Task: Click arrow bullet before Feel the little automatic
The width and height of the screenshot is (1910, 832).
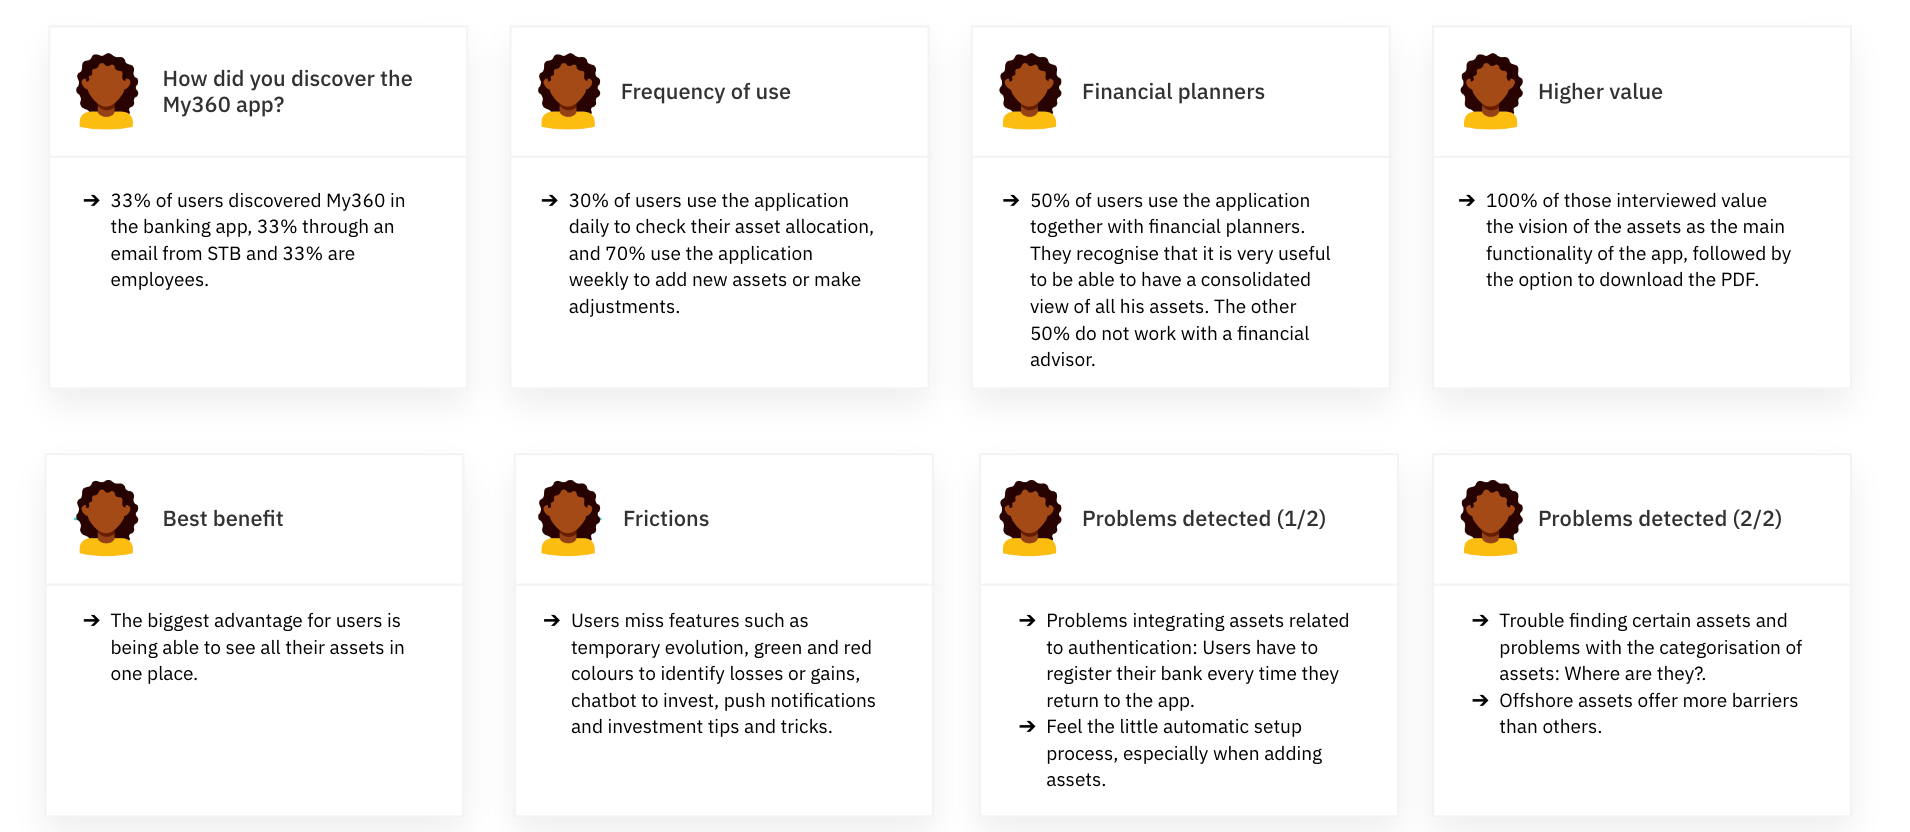Action: 1027,726
